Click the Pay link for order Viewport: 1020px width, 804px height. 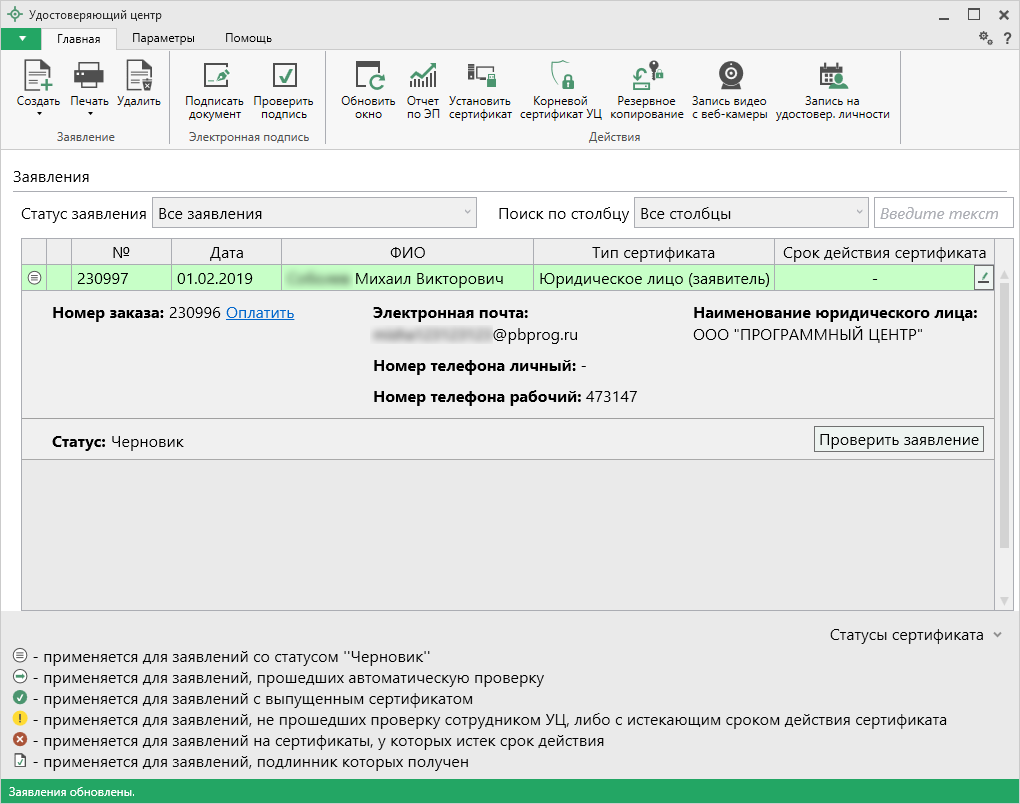[x=260, y=313]
